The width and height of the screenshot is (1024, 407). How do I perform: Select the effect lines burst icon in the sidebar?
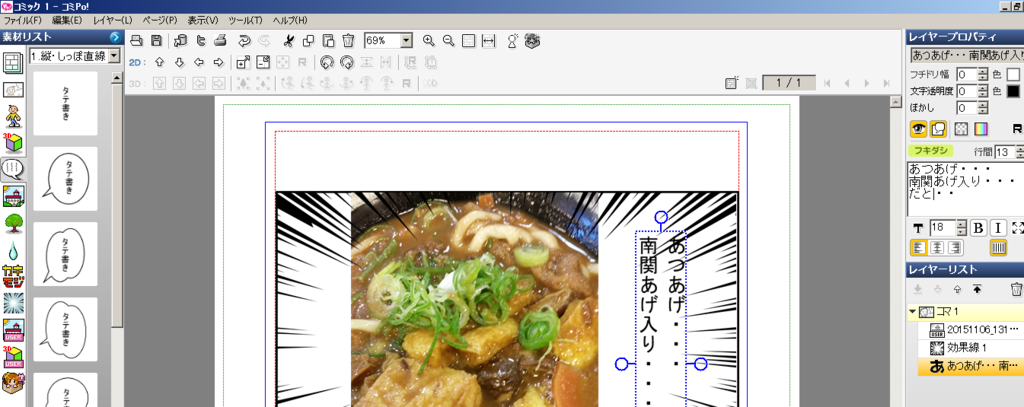point(12,303)
